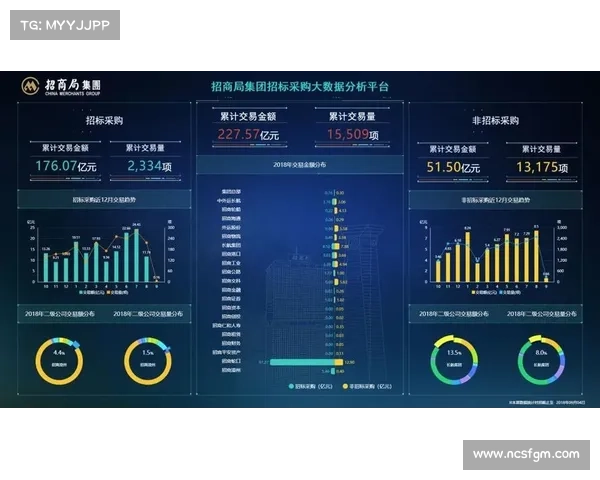Image resolution: width=600 pixels, height=480 pixels.
Task: Switch to 交易额分布 tab in 非招标采购 panel
Action: click(x=453, y=314)
